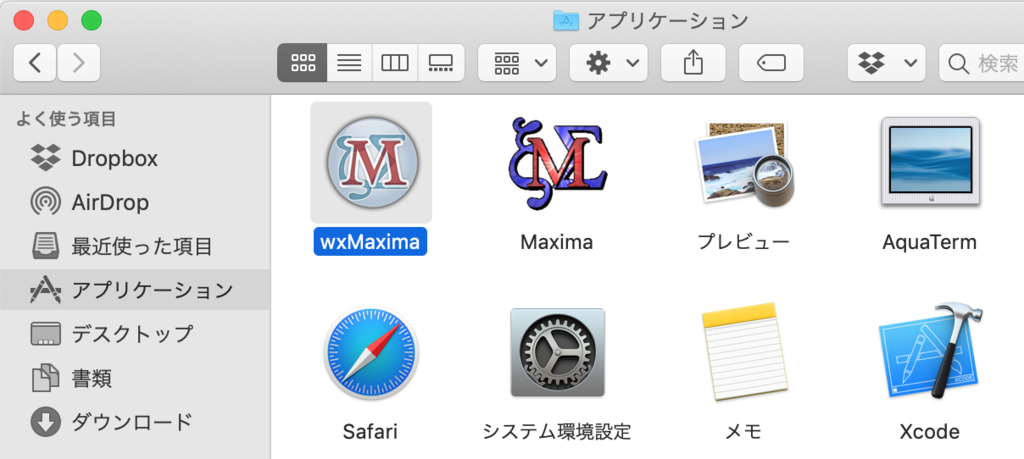Click the メモ name label
1024x459 pixels.
tap(743, 432)
